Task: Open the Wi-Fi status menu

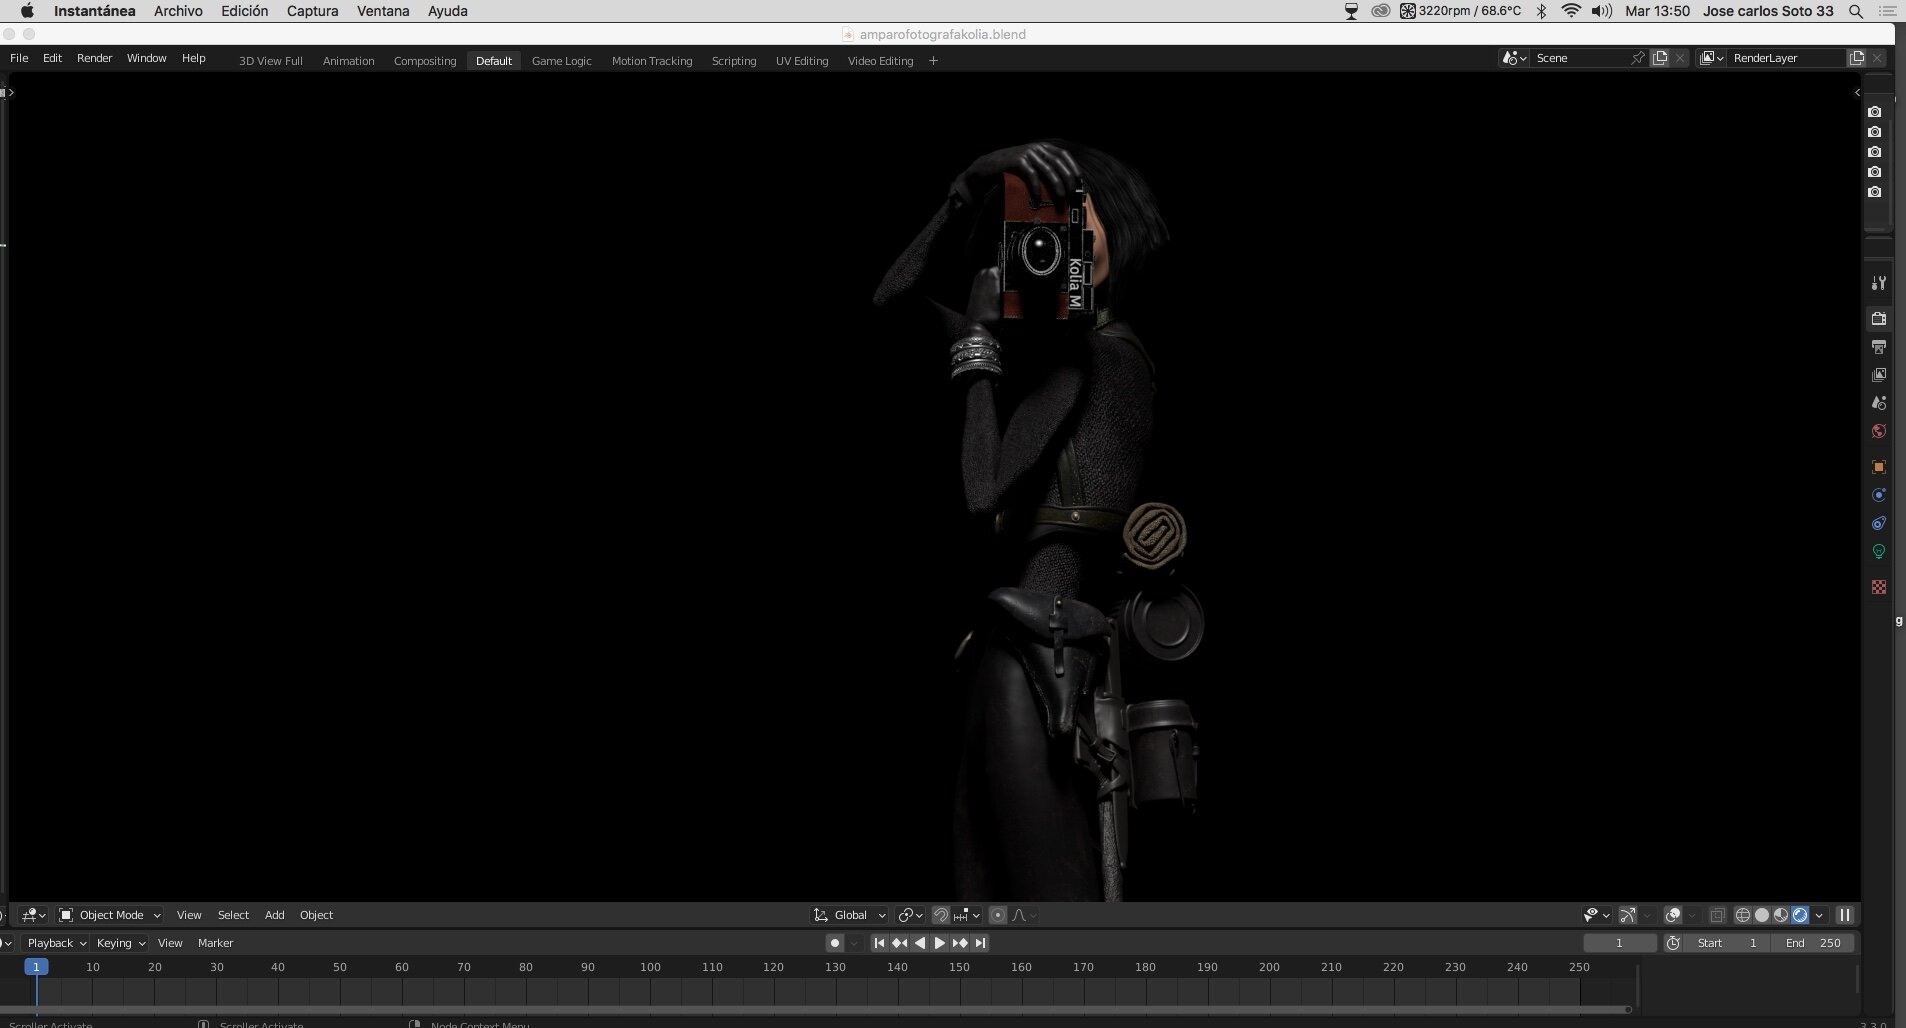Action: tap(1571, 11)
